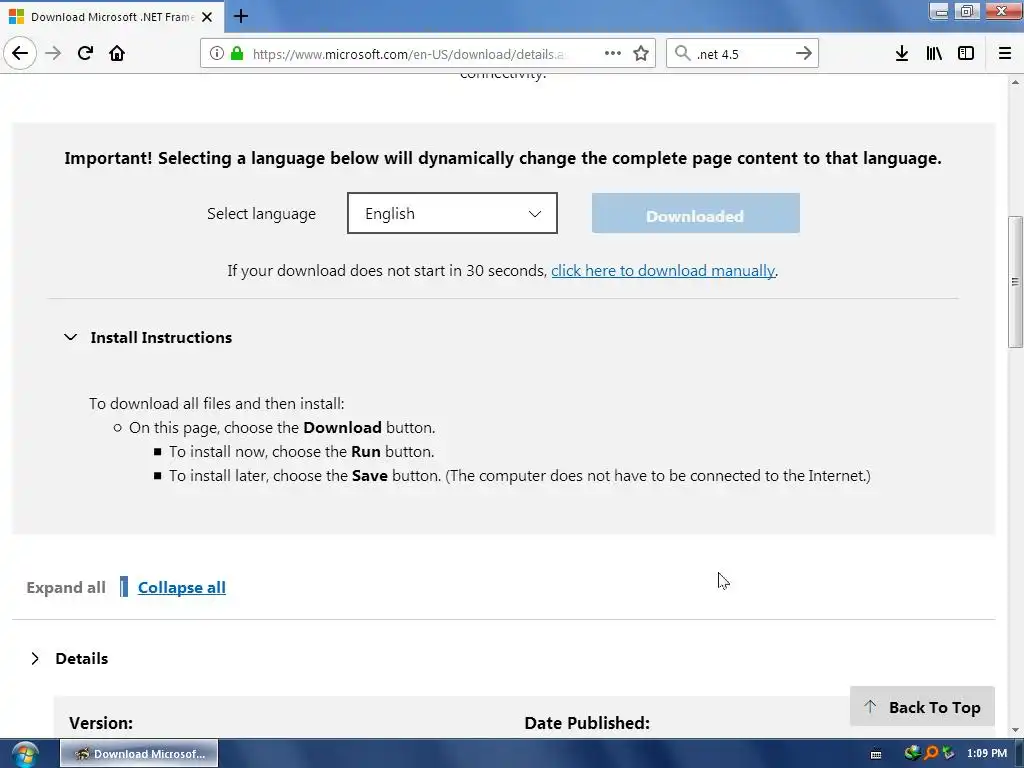Click the vertical scrollbar thumb
1024x768 pixels.
[1015, 281]
